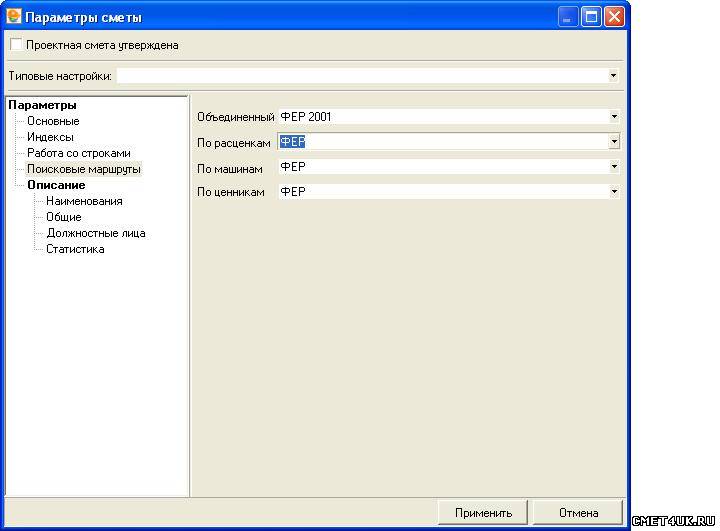Open 'Общие' under Описание

64,217
